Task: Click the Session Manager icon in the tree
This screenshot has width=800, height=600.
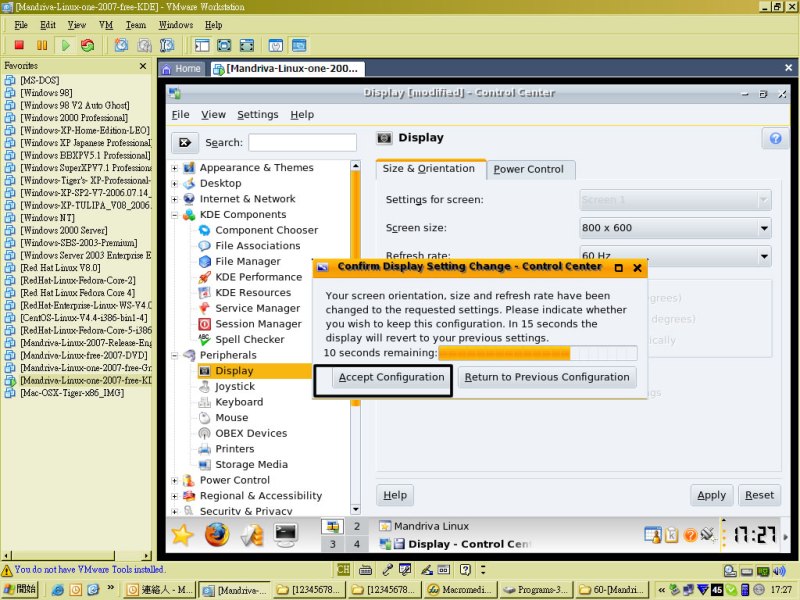Action: [205, 324]
